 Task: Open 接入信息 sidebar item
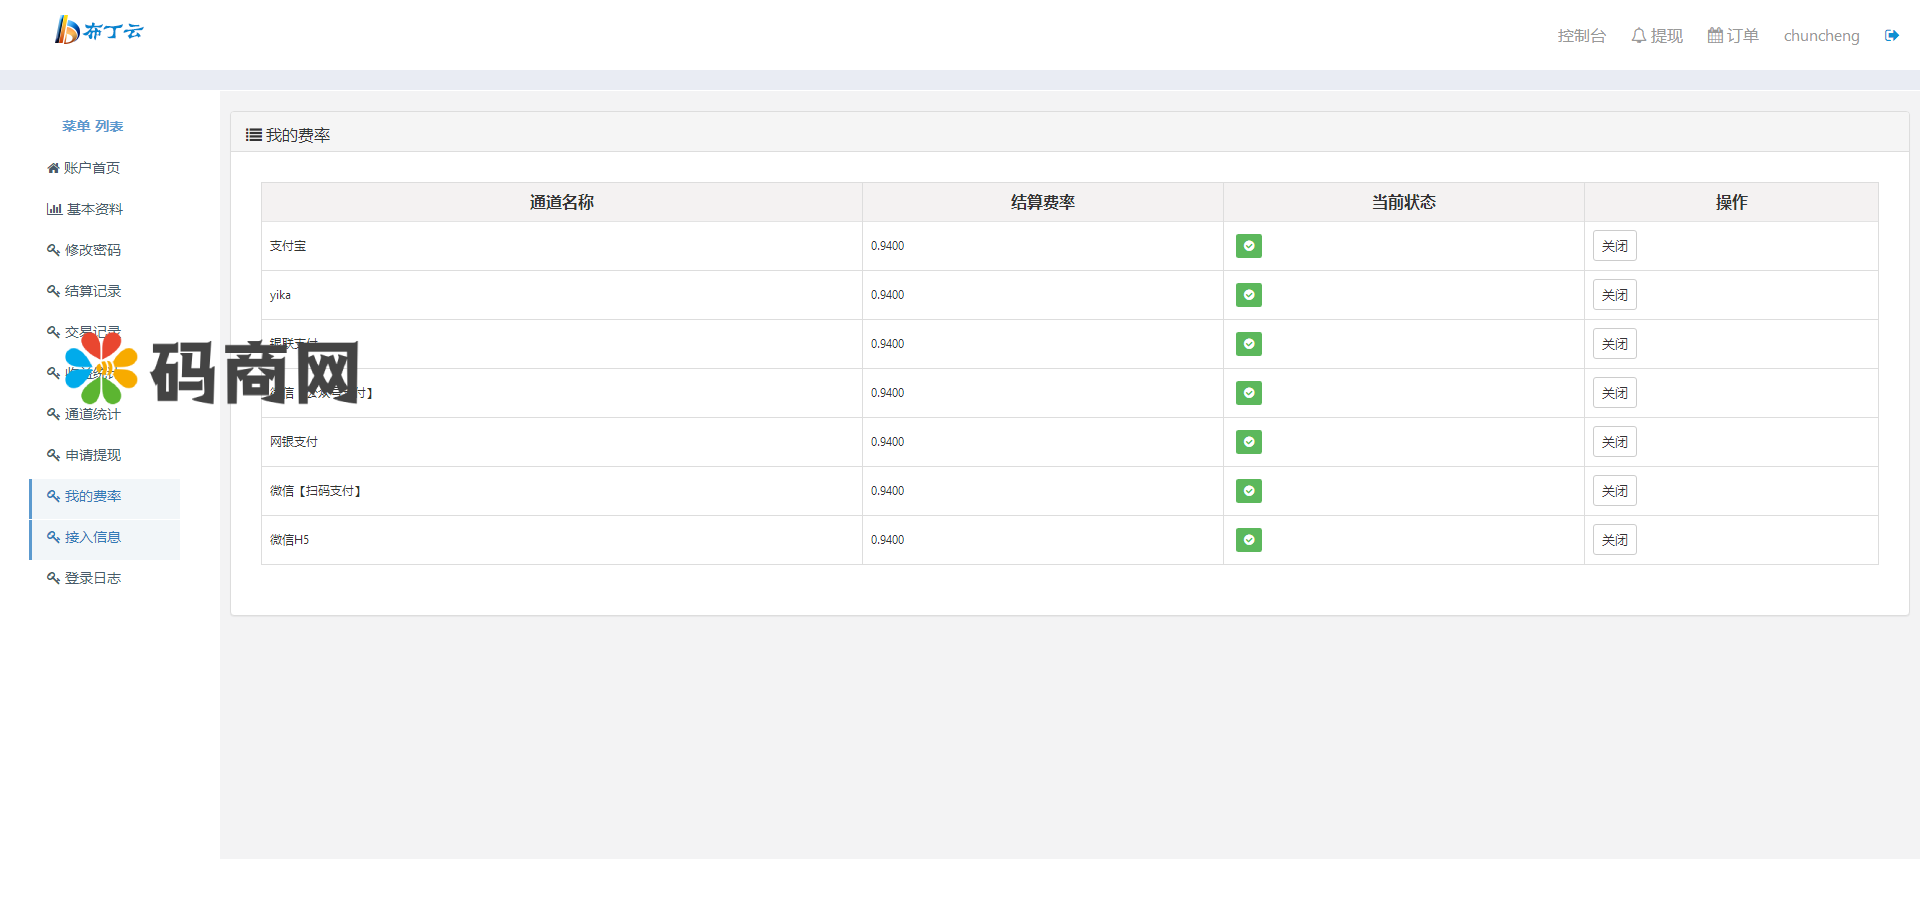click(x=92, y=537)
